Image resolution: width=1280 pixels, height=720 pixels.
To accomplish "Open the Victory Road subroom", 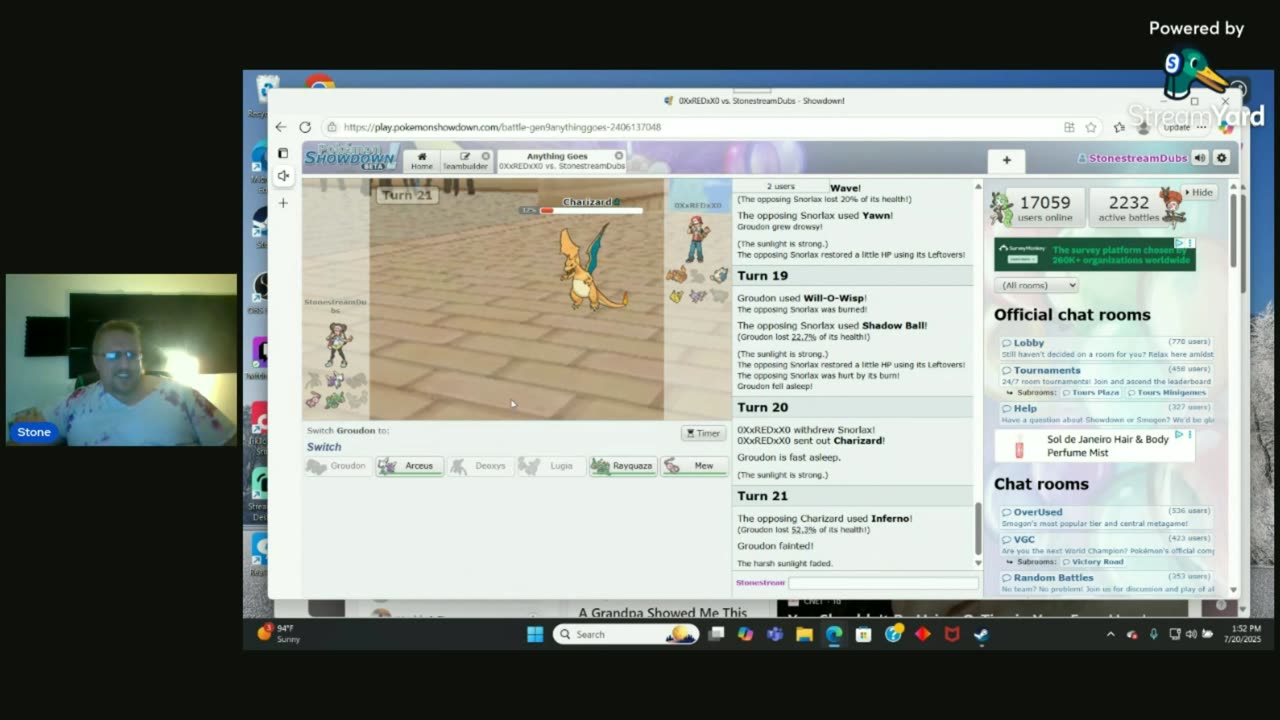I will point(1094,562).
